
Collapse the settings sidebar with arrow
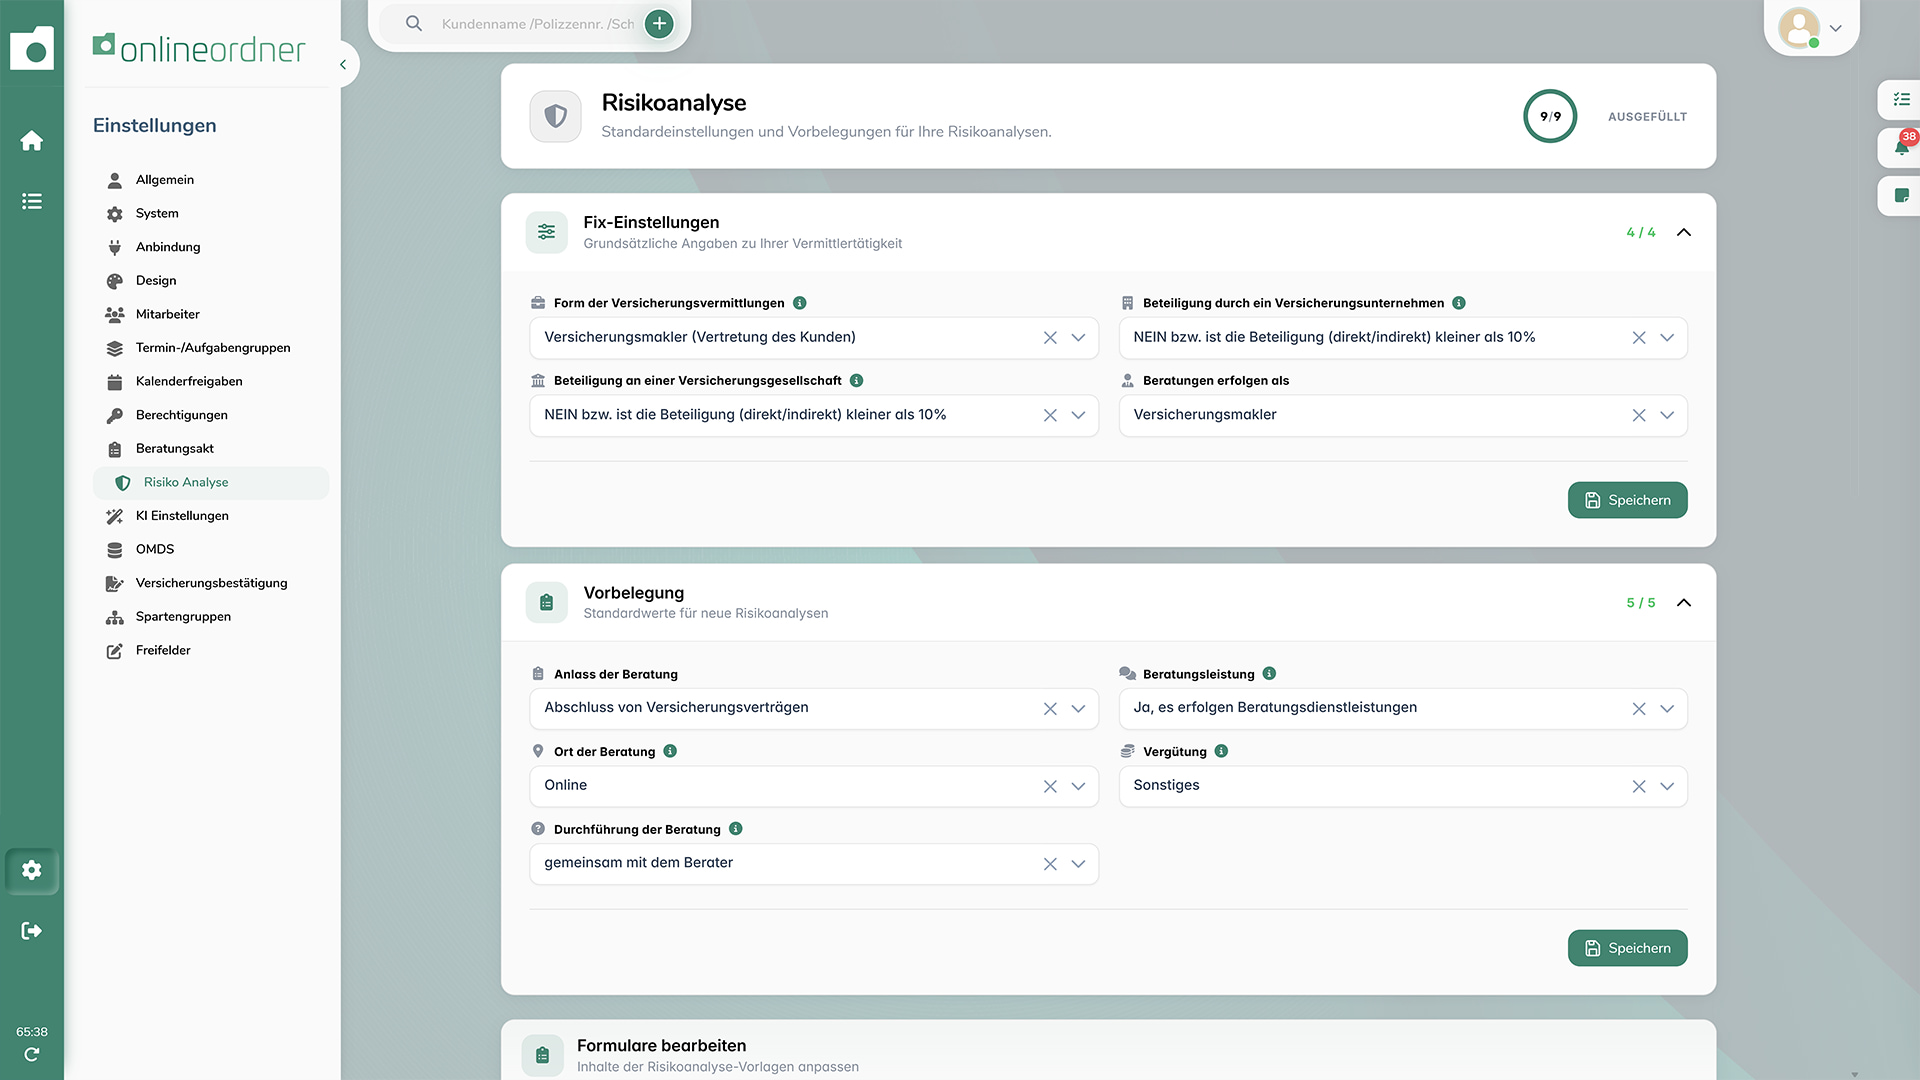(x=343, y=64)
